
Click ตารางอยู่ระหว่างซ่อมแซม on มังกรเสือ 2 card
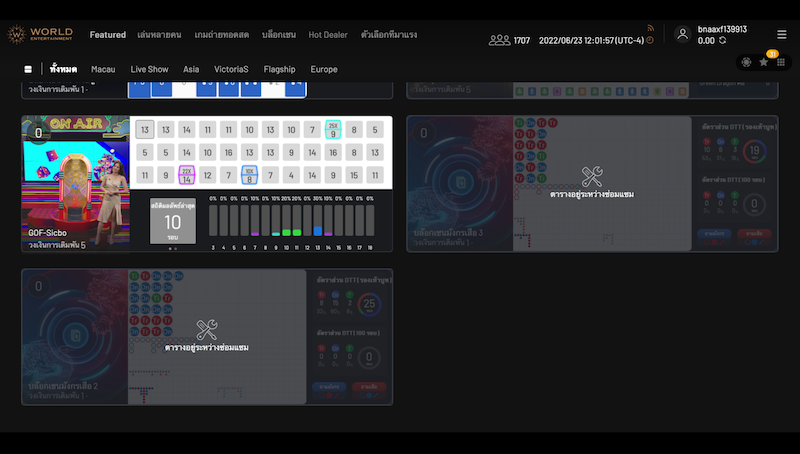pyautogui.click(x=207, y=347)
